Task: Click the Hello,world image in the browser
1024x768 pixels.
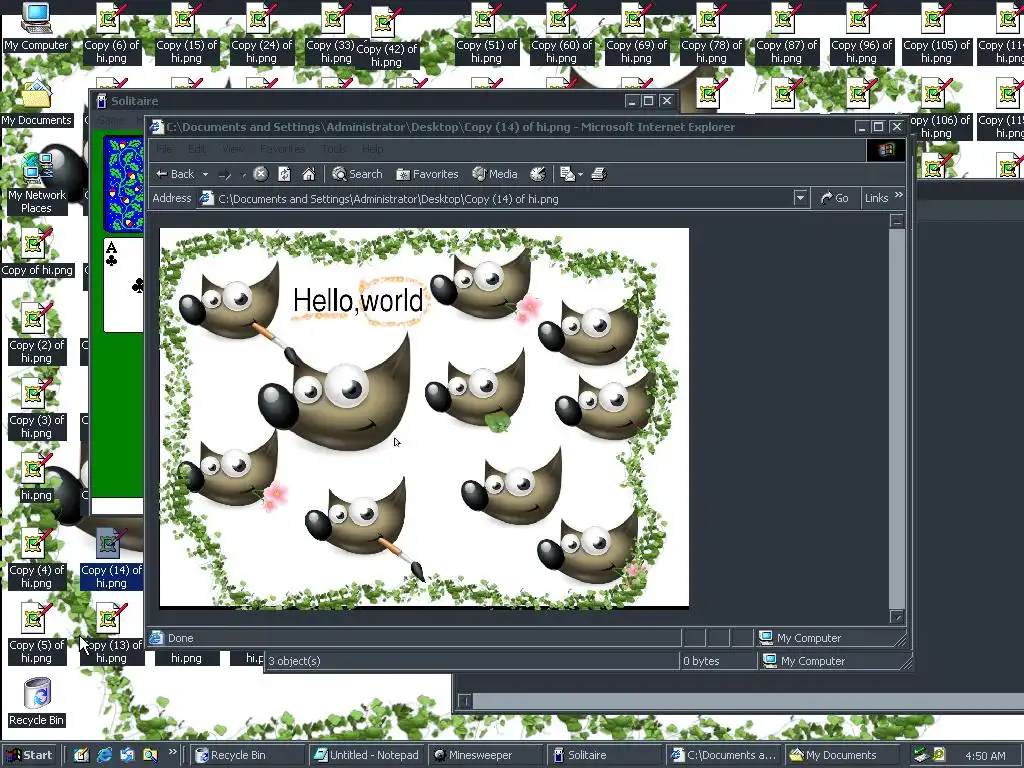Action: [424, 418]
